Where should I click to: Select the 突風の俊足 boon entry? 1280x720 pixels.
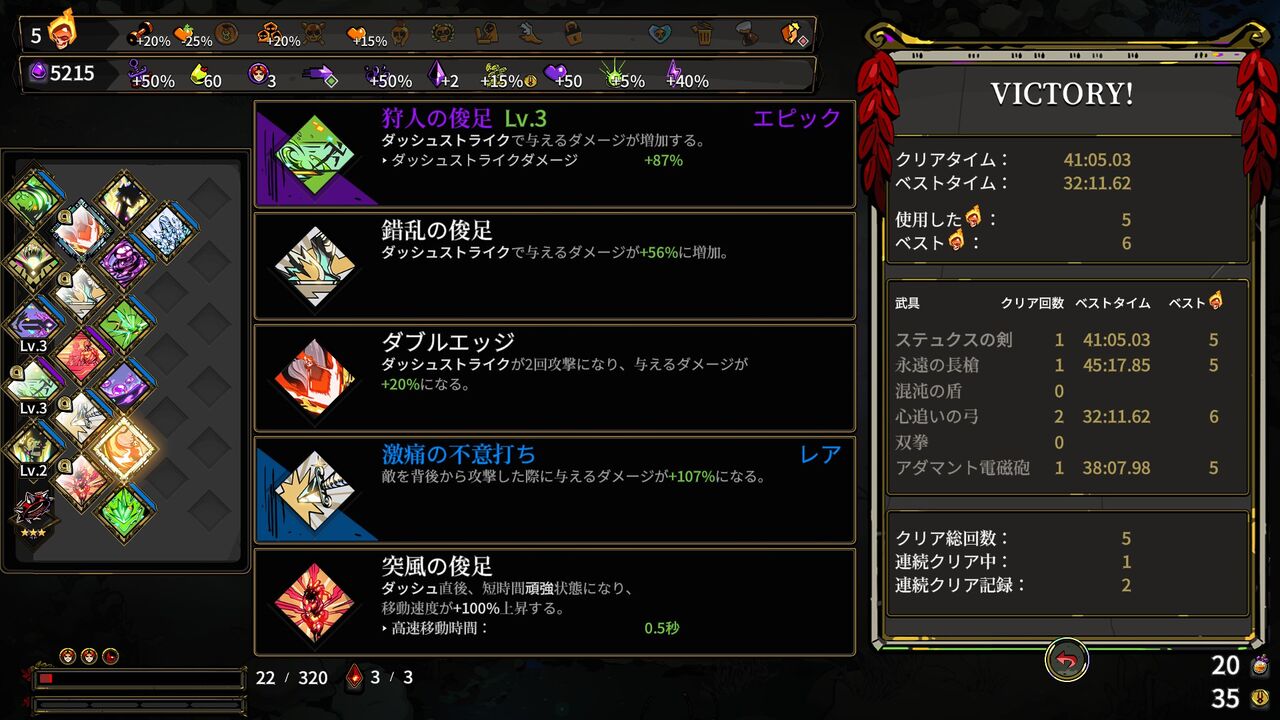coord(555,601)
